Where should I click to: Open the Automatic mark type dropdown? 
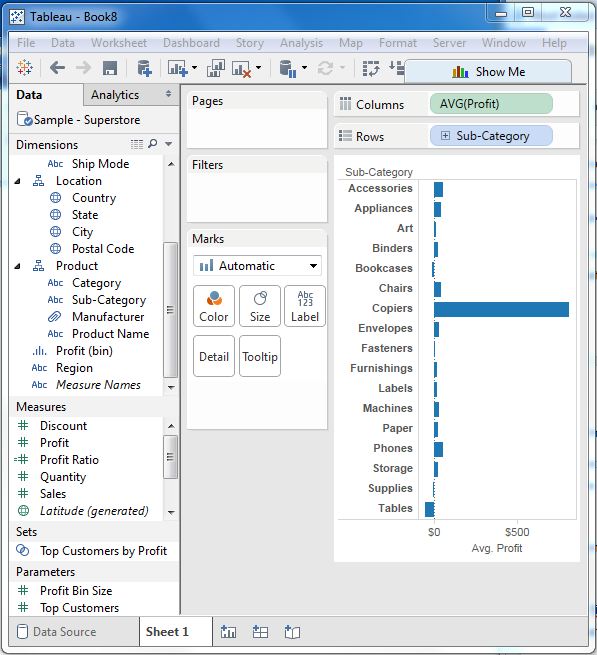257,266
